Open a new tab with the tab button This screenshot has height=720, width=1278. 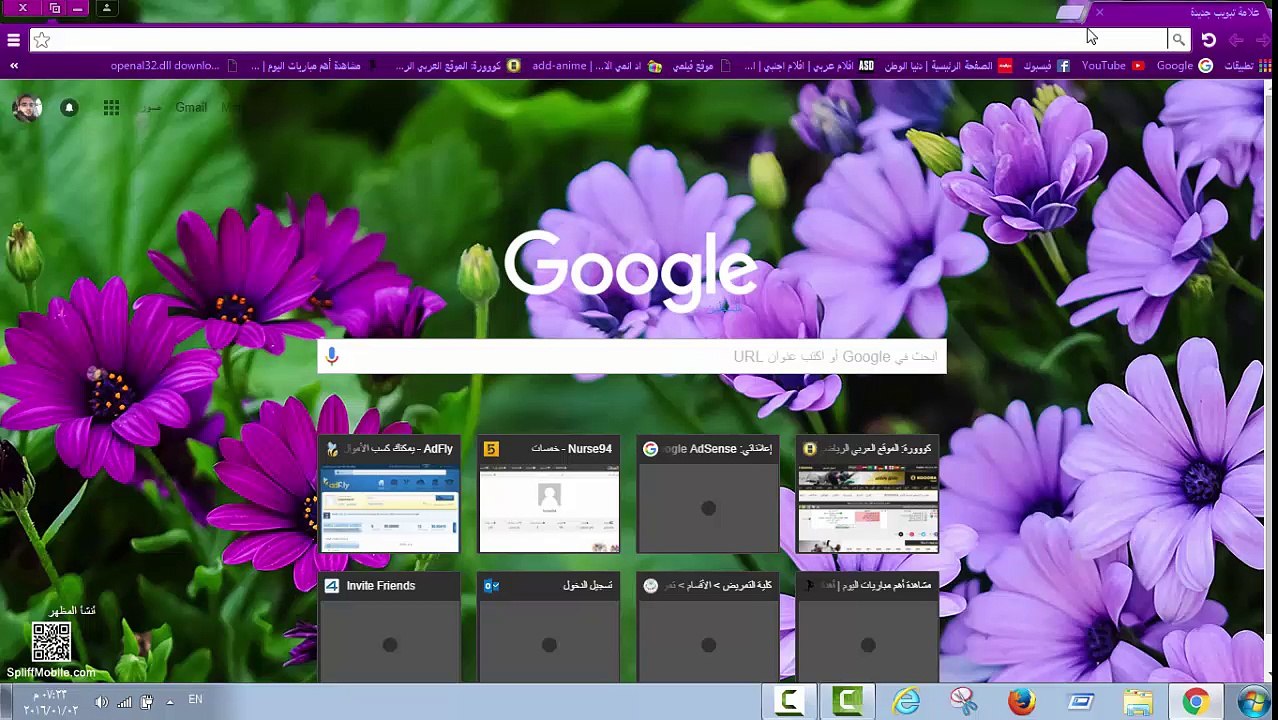[1070, 13]
